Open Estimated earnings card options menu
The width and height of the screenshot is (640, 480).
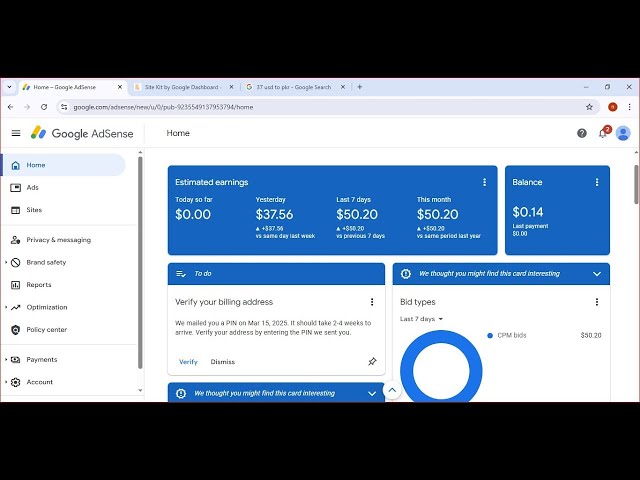tap(484, 182)
